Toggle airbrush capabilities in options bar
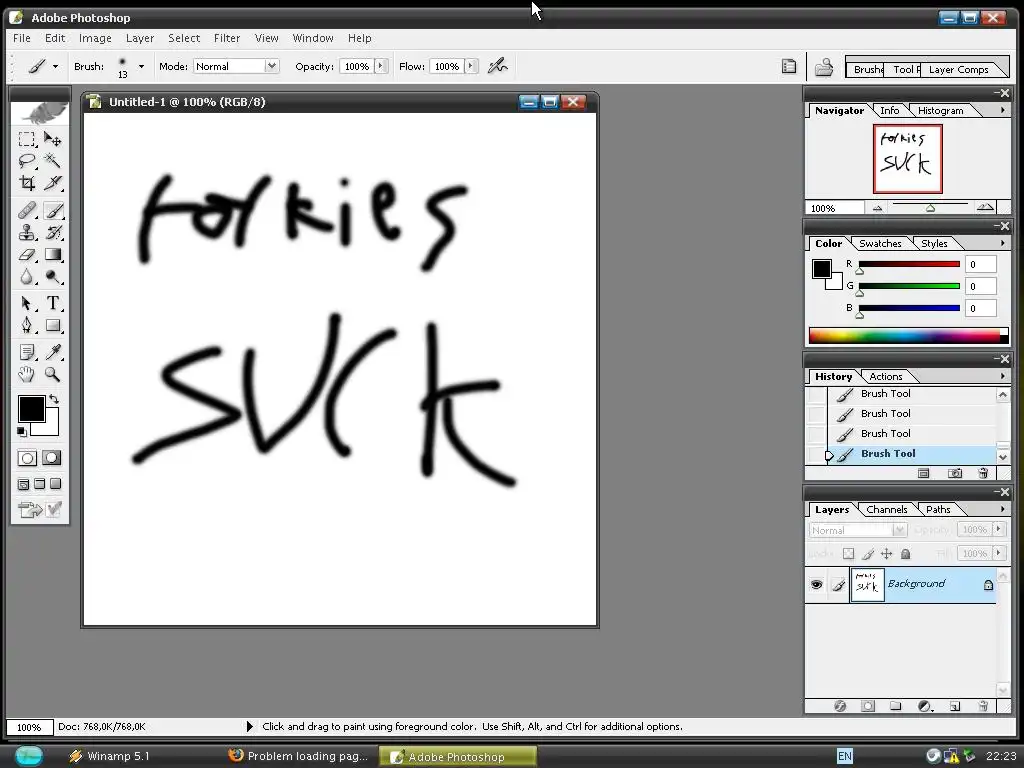This screenshot has width=1024, height=768. click(x=498, y=66)
